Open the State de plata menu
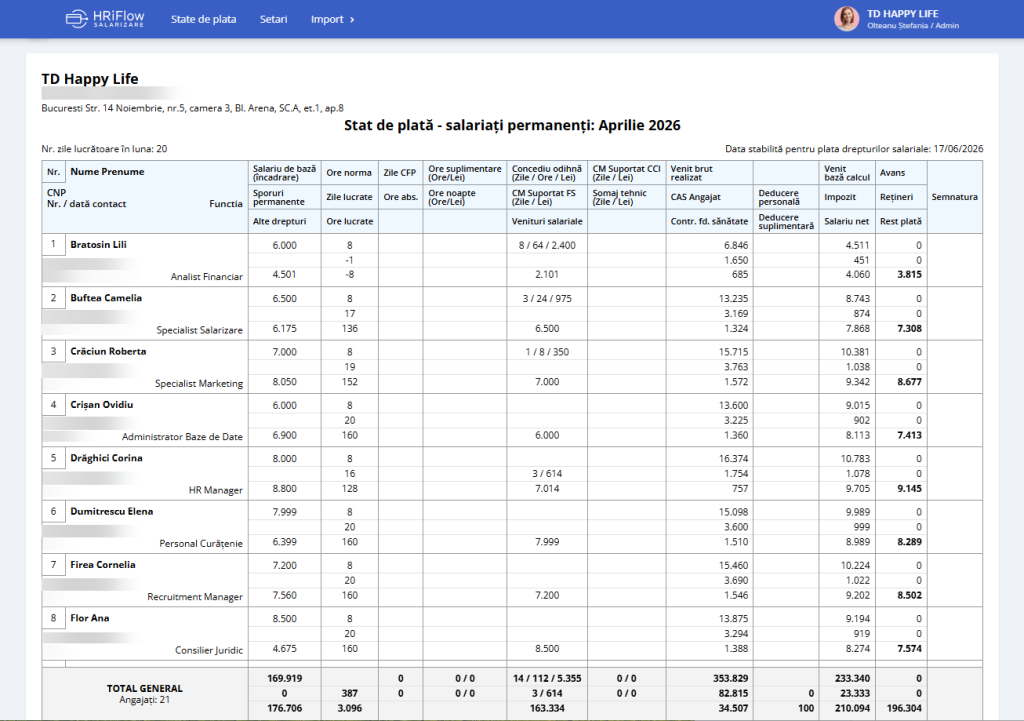This screenshot has width=1024, height=721. pyautogui.click(x=204, y=20)
